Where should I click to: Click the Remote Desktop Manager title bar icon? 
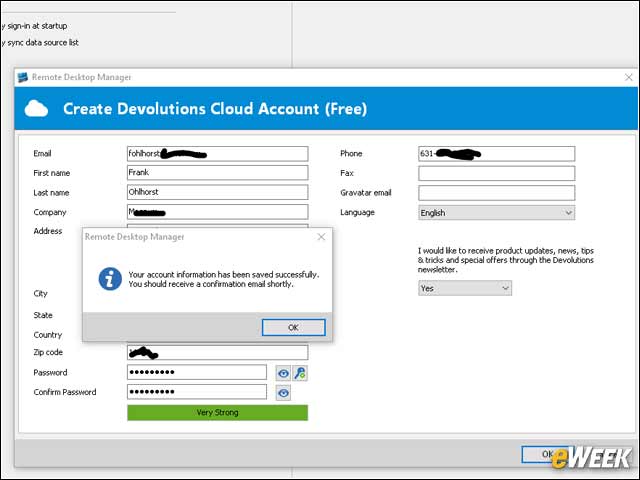click(23, 77)
